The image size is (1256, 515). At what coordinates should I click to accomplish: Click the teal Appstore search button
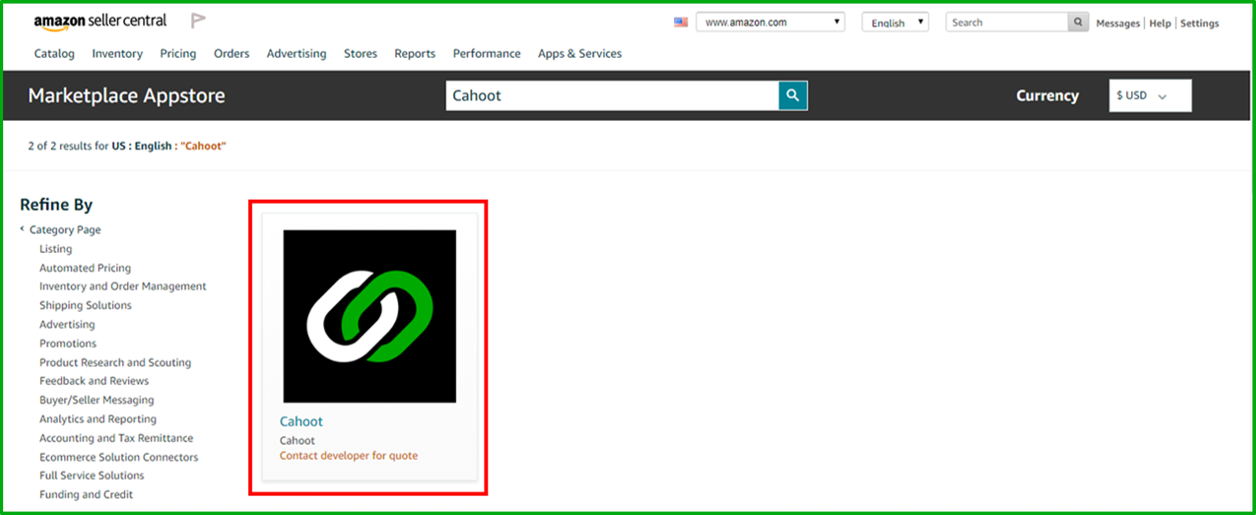point(793,96)
